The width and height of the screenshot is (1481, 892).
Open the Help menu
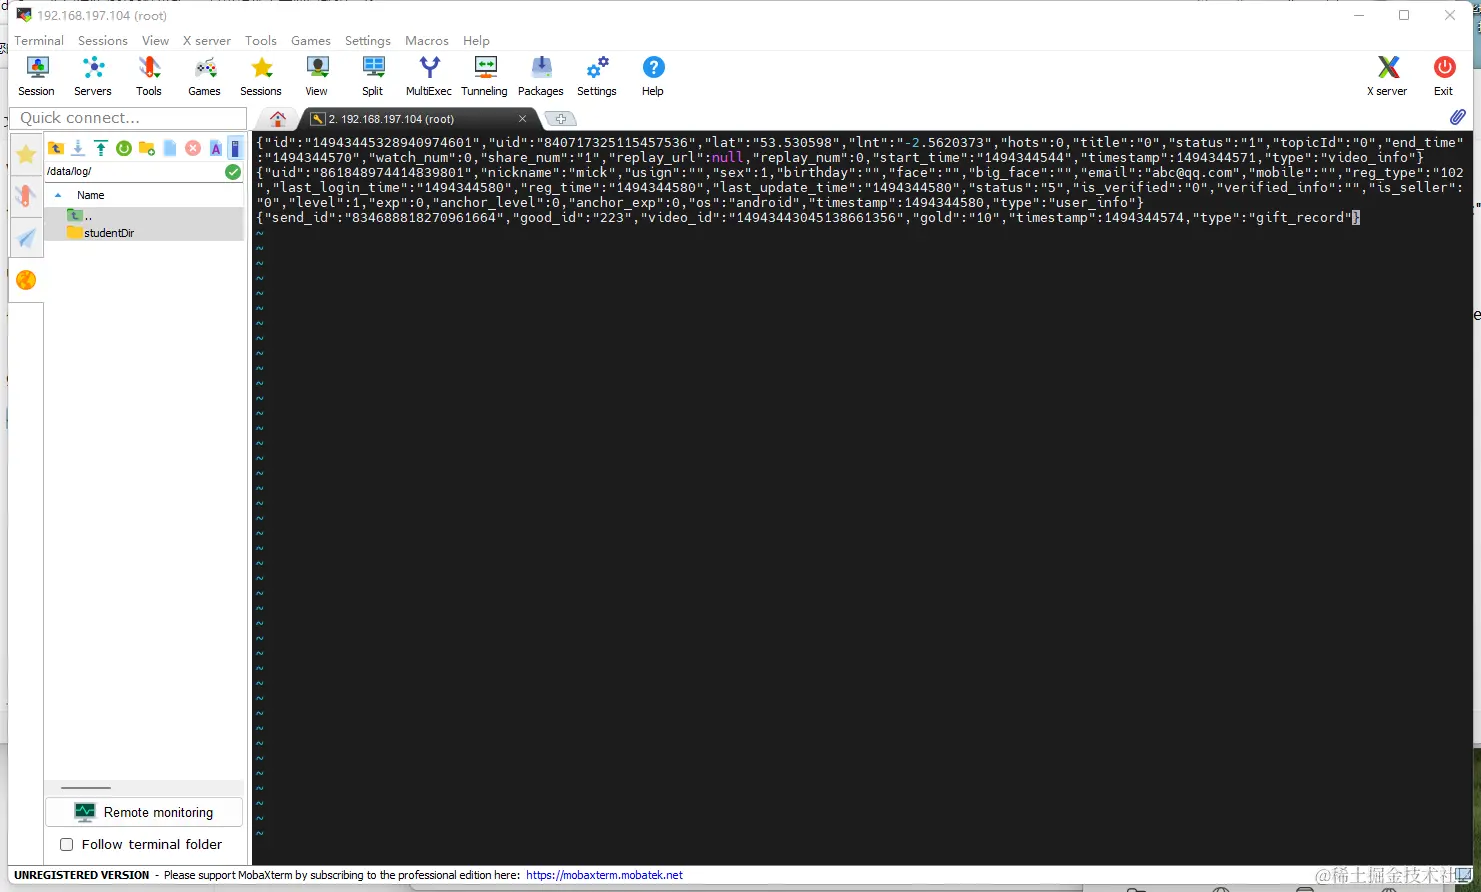[x=476, y=40]
